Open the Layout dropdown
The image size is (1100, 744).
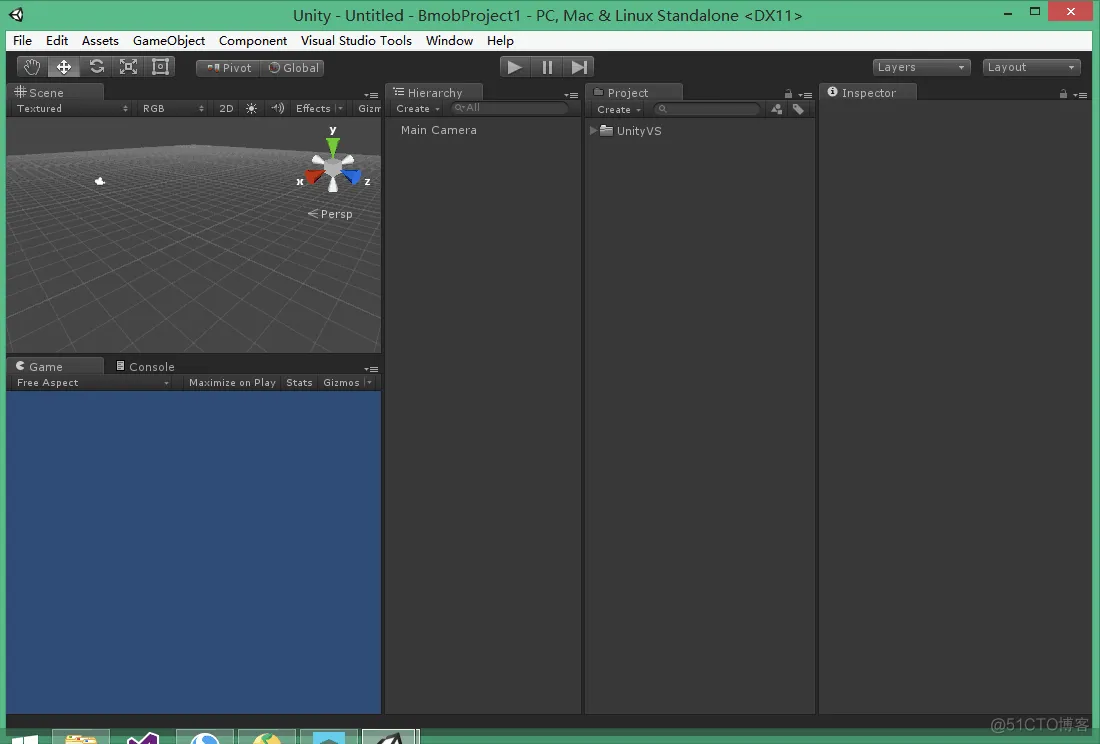pyautogui.click(x=1031, y=67)
